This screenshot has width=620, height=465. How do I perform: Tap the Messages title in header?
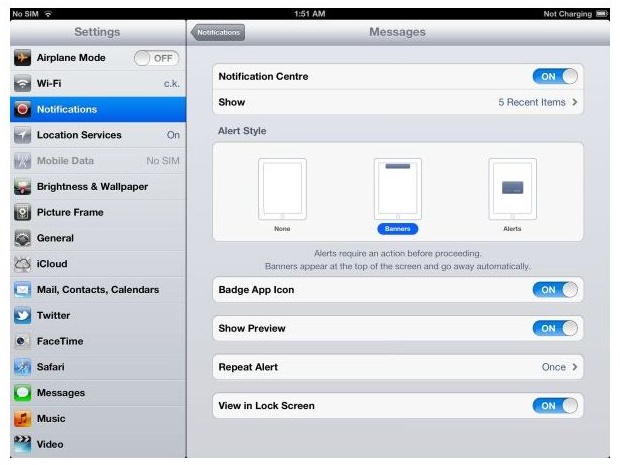[x=397, y=32]
